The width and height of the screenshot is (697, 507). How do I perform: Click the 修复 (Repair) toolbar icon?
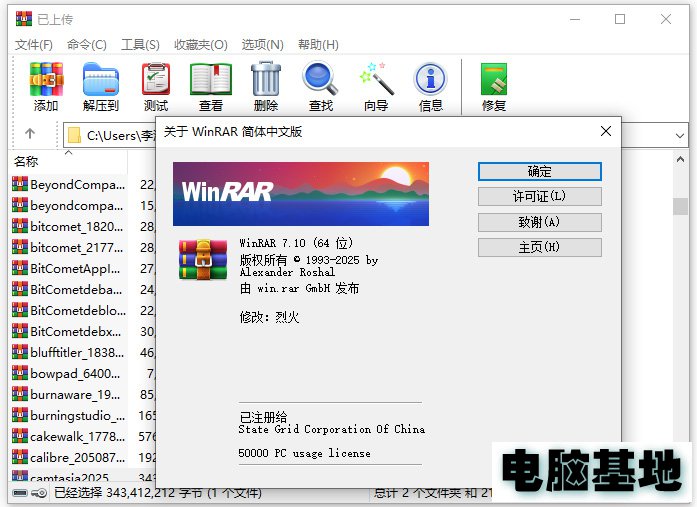click(x=494, y=80)
